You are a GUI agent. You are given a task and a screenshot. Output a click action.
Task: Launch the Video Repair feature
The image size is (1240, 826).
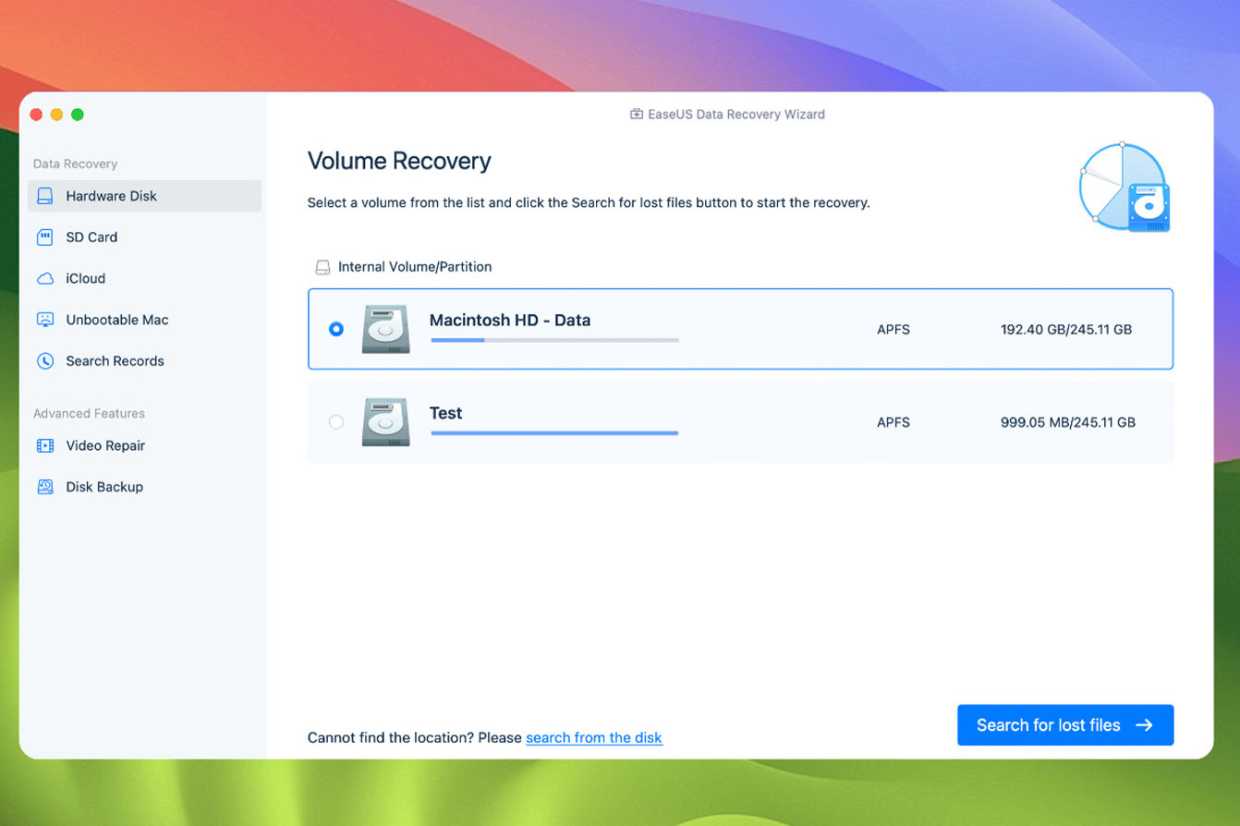click(44, 445)
